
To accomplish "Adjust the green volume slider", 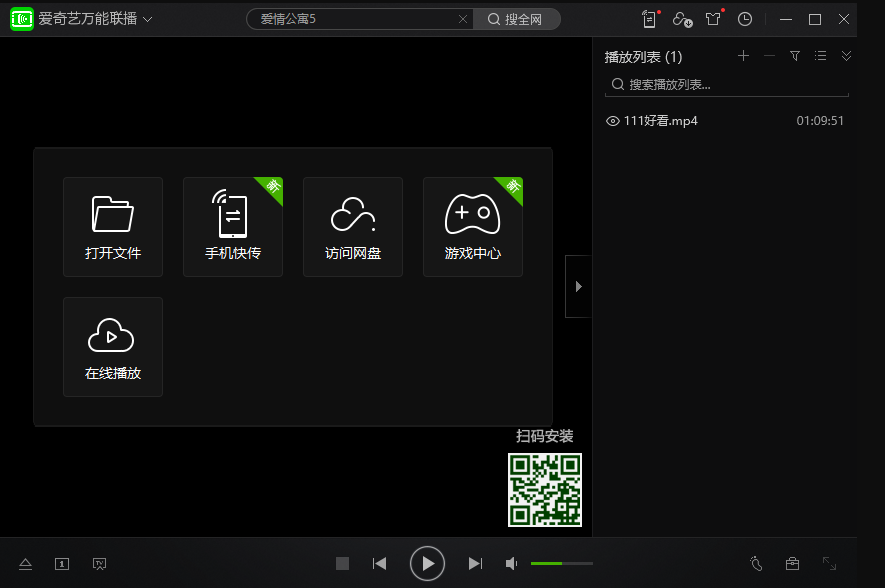I will point(560,564).
